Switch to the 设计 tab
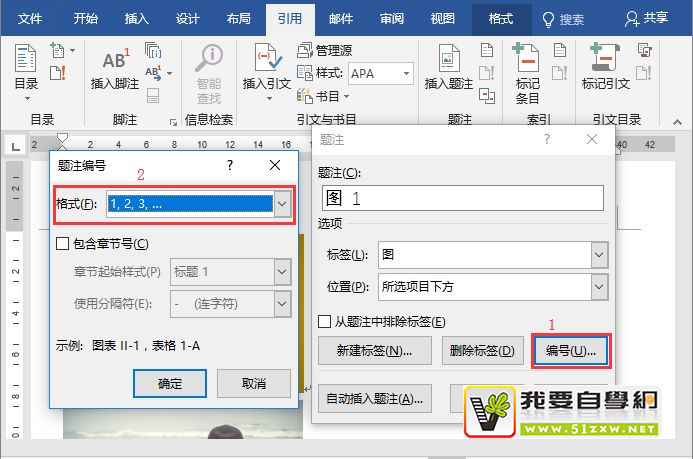 click(187, 19)
